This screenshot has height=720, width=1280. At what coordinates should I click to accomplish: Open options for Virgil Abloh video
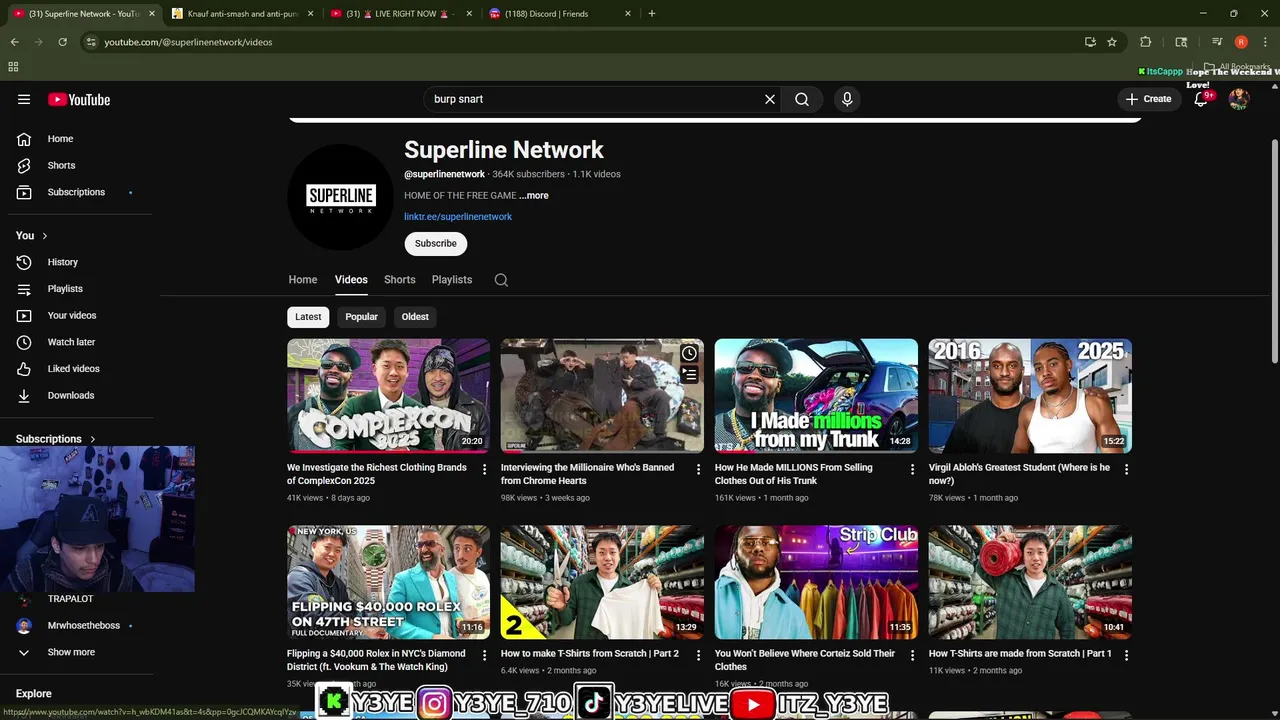[x=1126, y=469]
